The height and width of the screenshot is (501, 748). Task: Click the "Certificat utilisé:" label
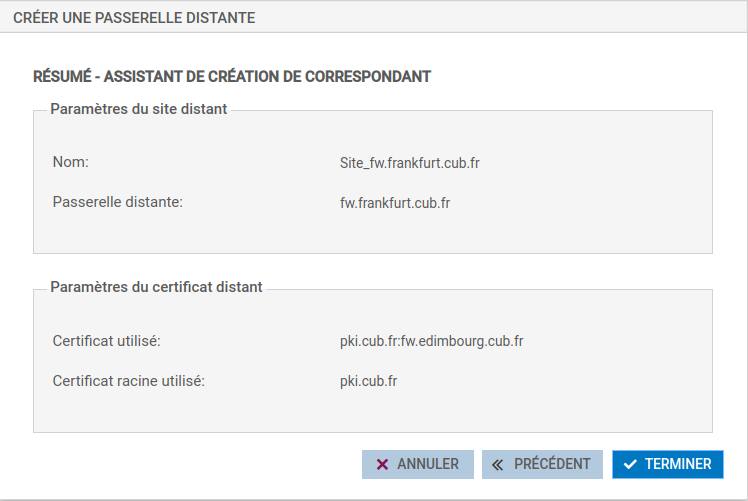[107, 341]
